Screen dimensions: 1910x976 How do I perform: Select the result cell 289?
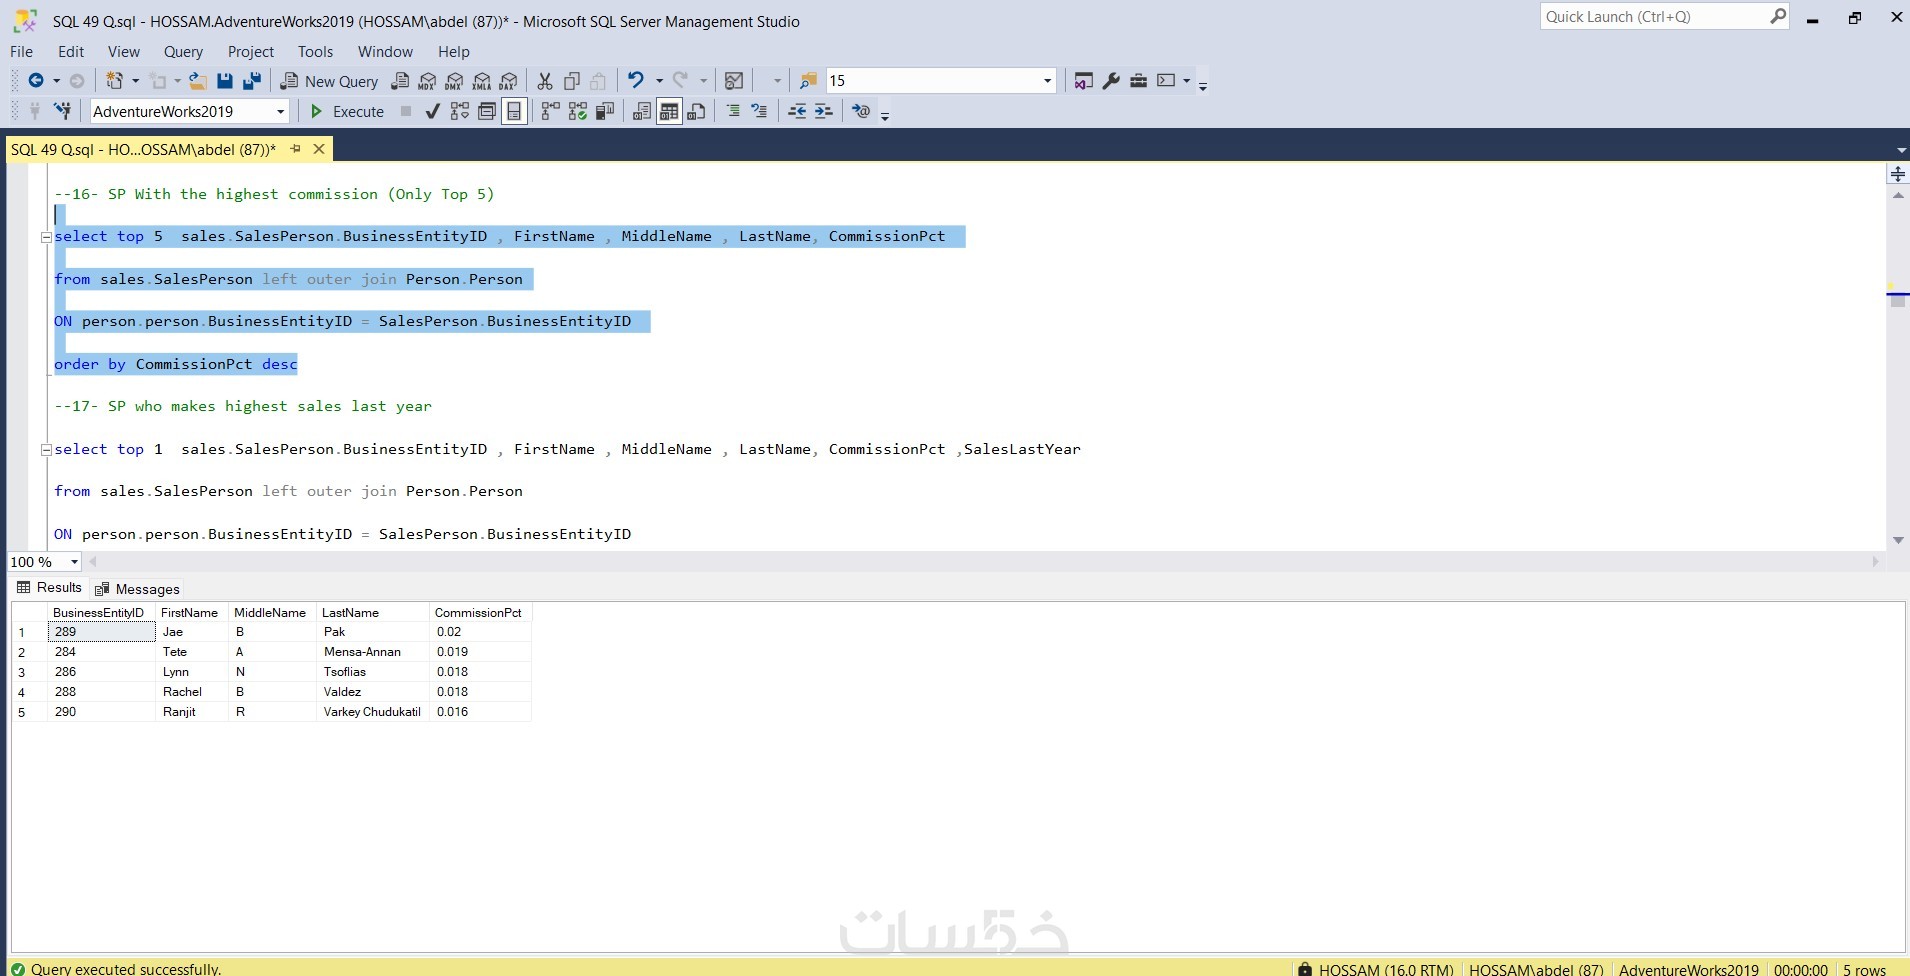pyautogui.click(x=102, y=632)
